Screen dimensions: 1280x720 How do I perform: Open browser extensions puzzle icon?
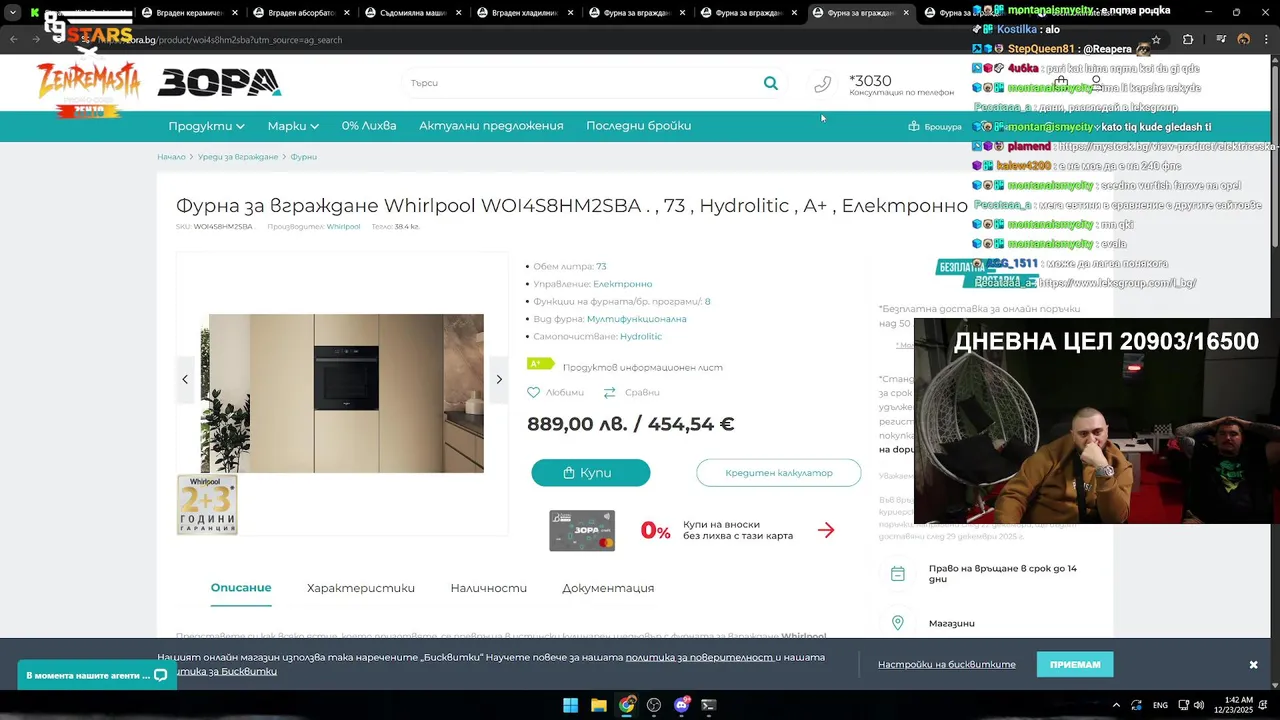[x=1188, y=40]
